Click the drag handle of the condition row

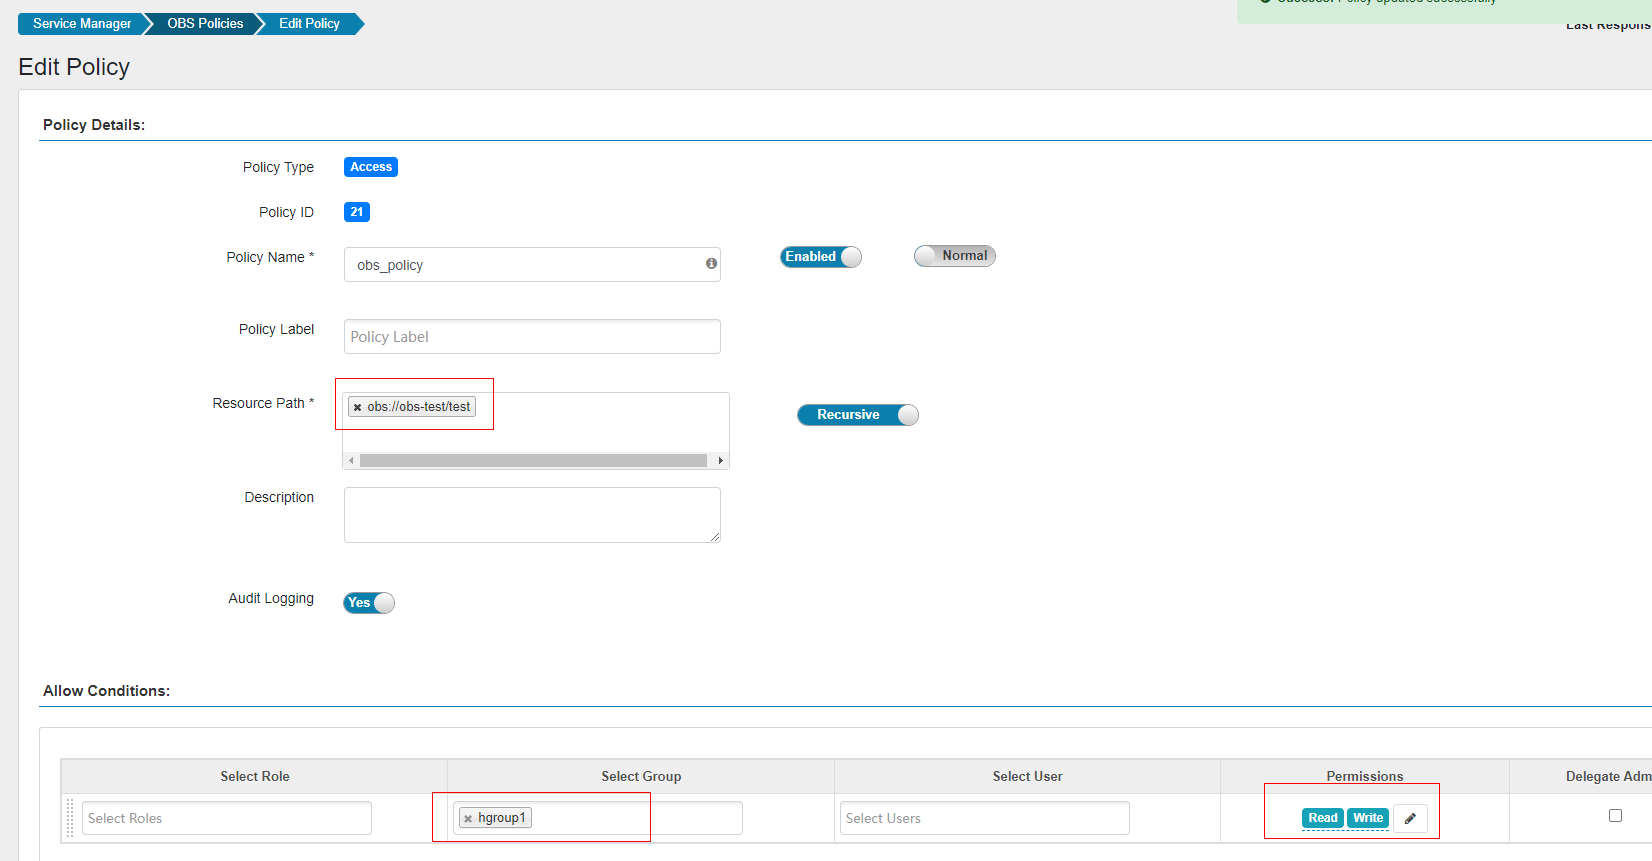70,818
